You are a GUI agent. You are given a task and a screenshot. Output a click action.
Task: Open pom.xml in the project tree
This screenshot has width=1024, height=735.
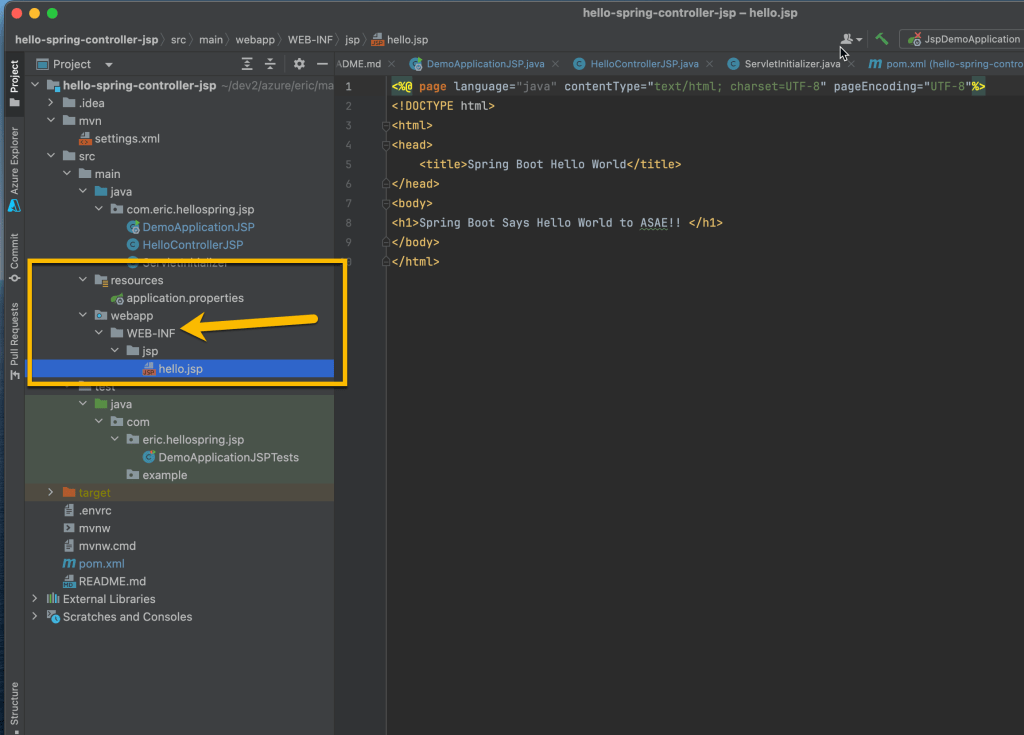coord(99,564)
